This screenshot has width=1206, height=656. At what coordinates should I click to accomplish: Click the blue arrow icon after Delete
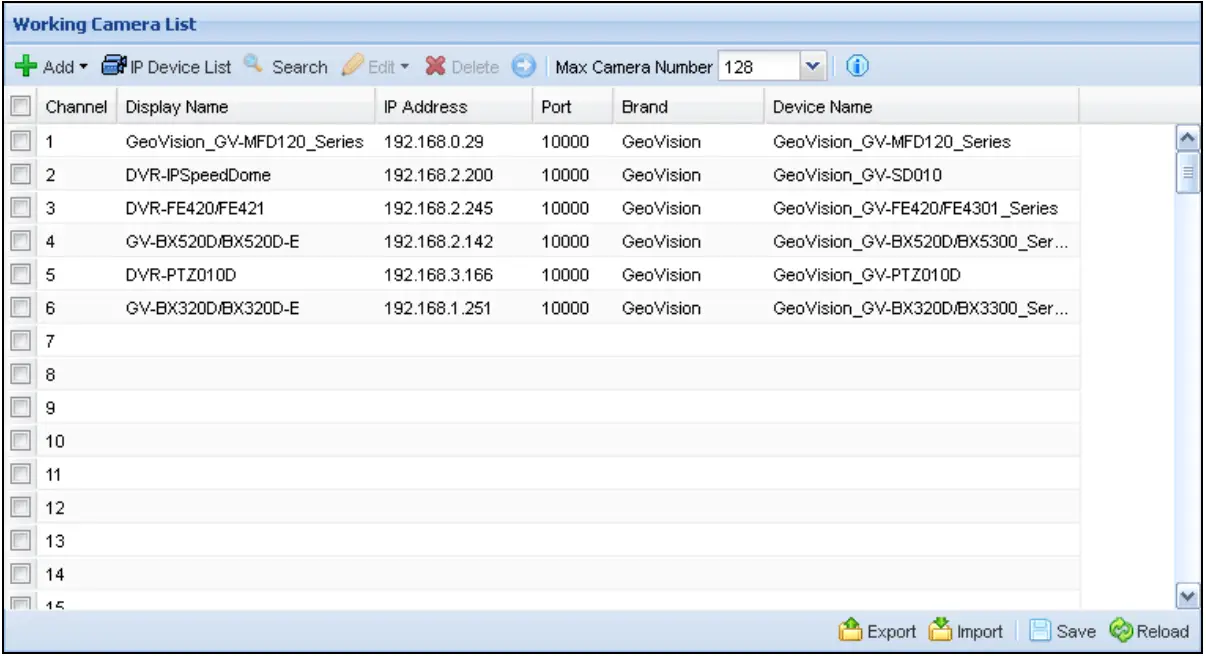[524, 67]
